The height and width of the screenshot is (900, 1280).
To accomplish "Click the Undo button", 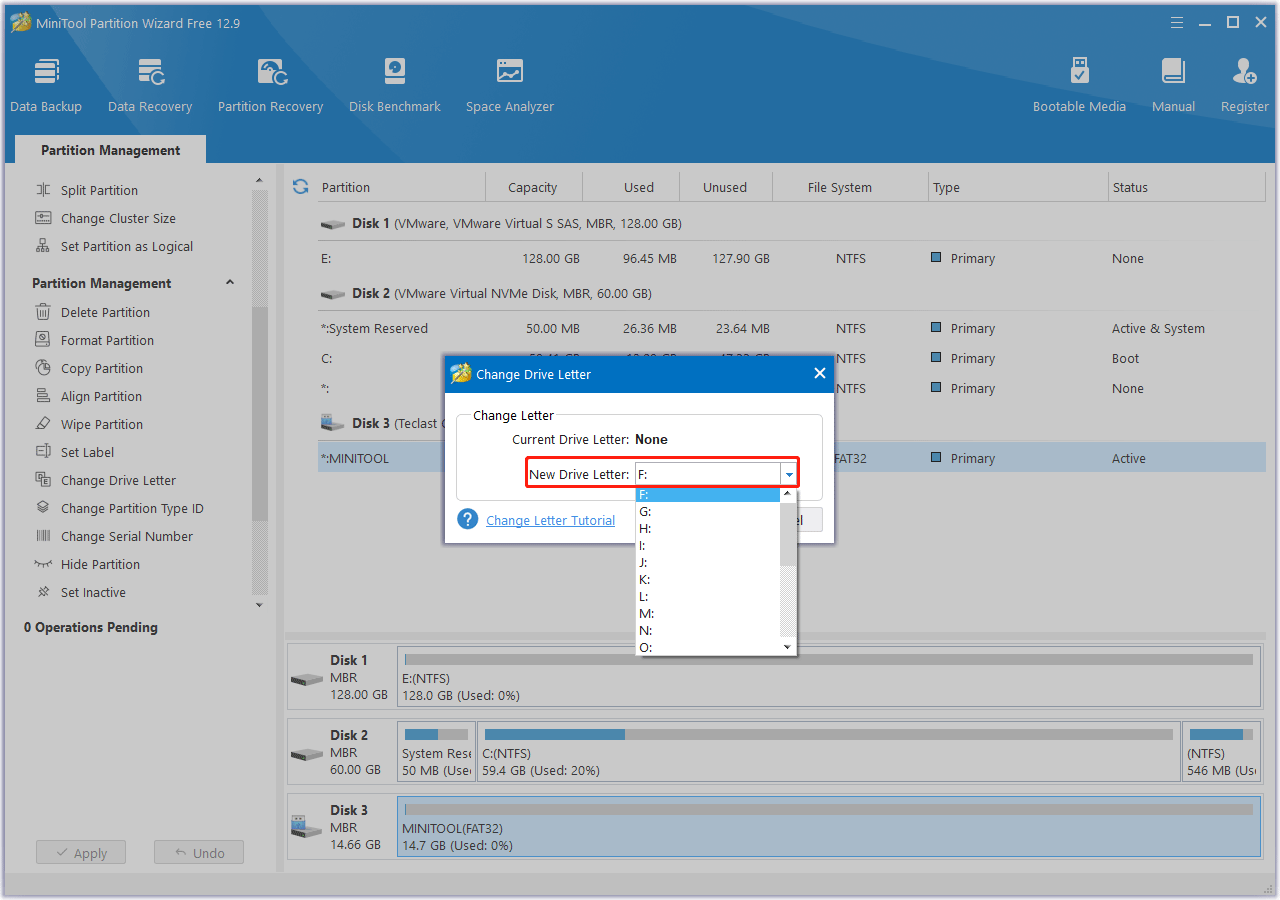I will pyautogui.click(x=198, y=852).
